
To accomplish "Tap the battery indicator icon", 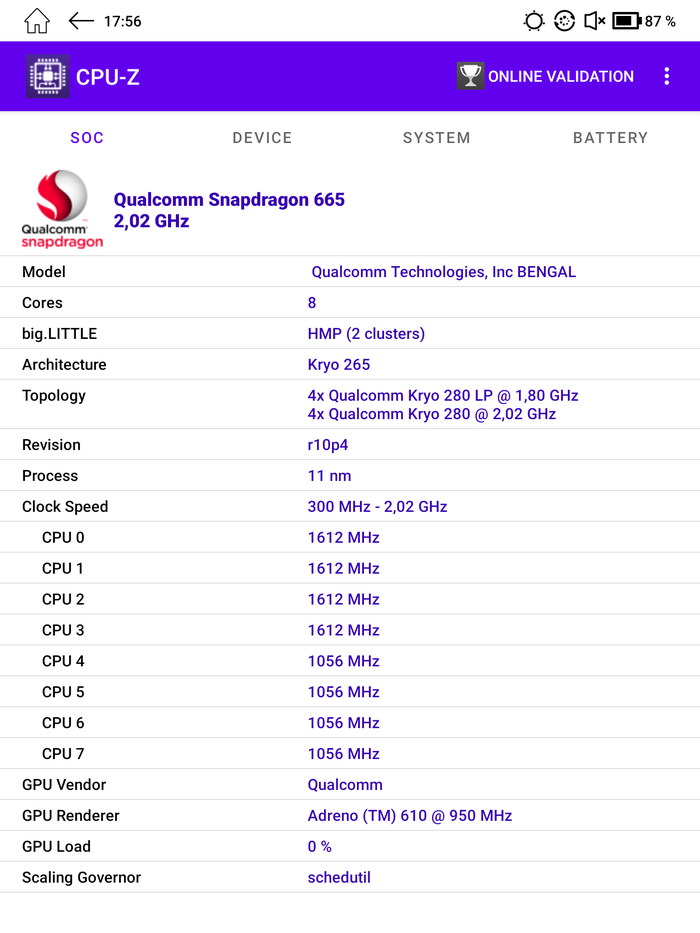I will coord(626,21).
